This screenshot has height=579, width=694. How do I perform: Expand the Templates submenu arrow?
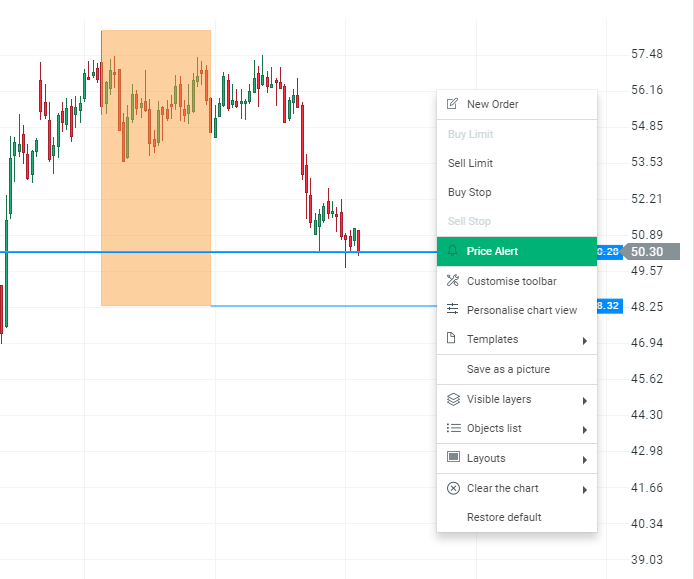point(584,341)
